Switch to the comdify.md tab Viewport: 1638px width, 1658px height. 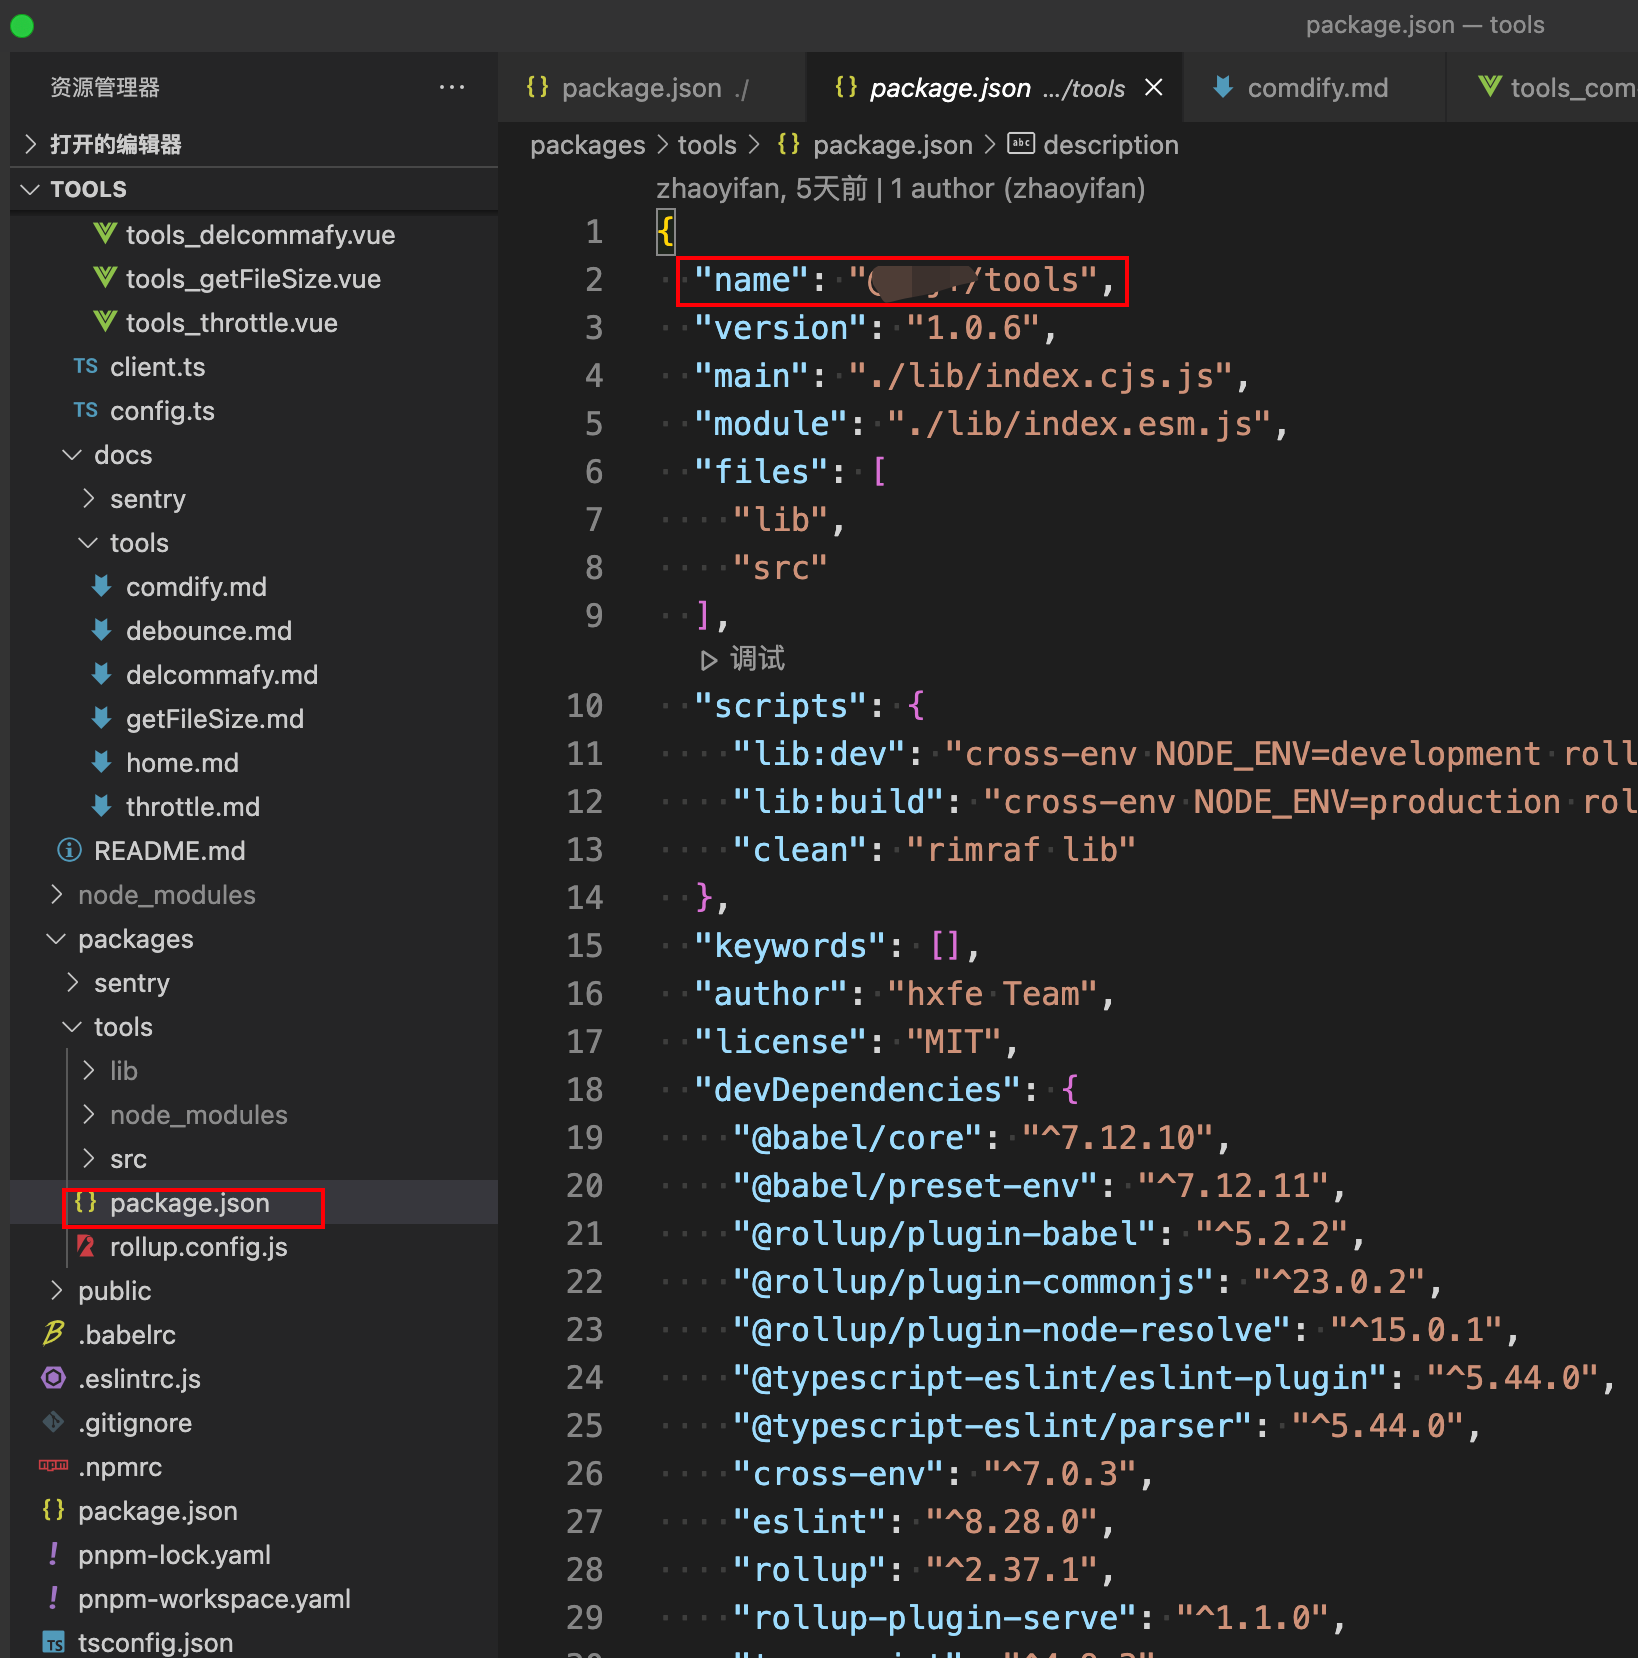click(1316, 88)
